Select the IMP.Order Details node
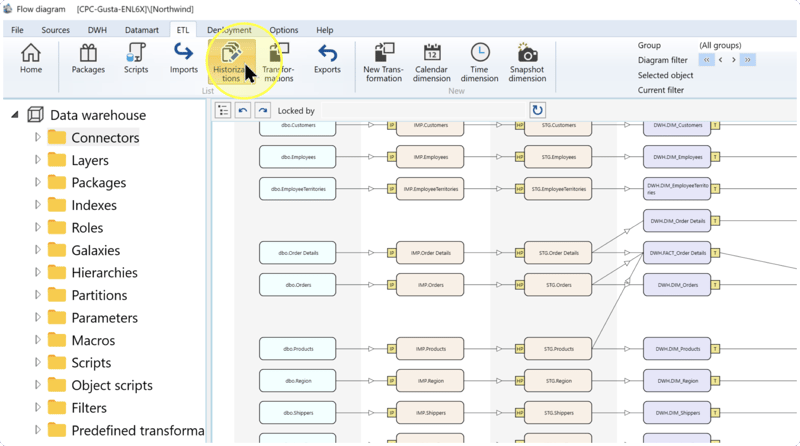The width and height of the screenshot is (800, 446). (x=430, y=253)
